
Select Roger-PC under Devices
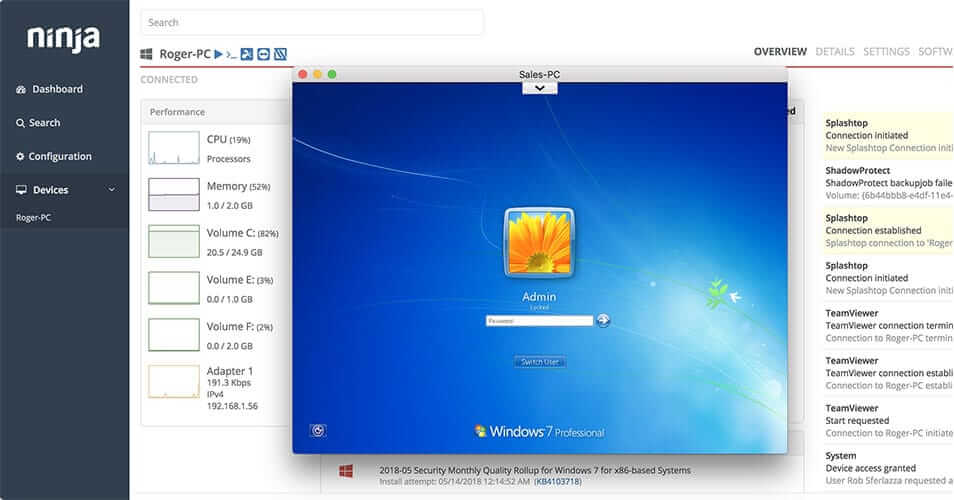coord(33,218)
